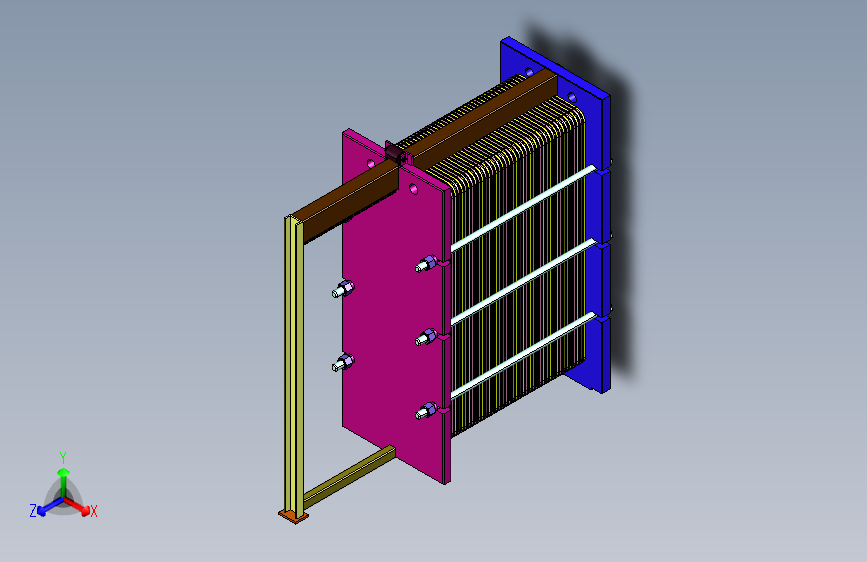Select the orange foot plate at column base
867x562 pixels.
[294, 517]
